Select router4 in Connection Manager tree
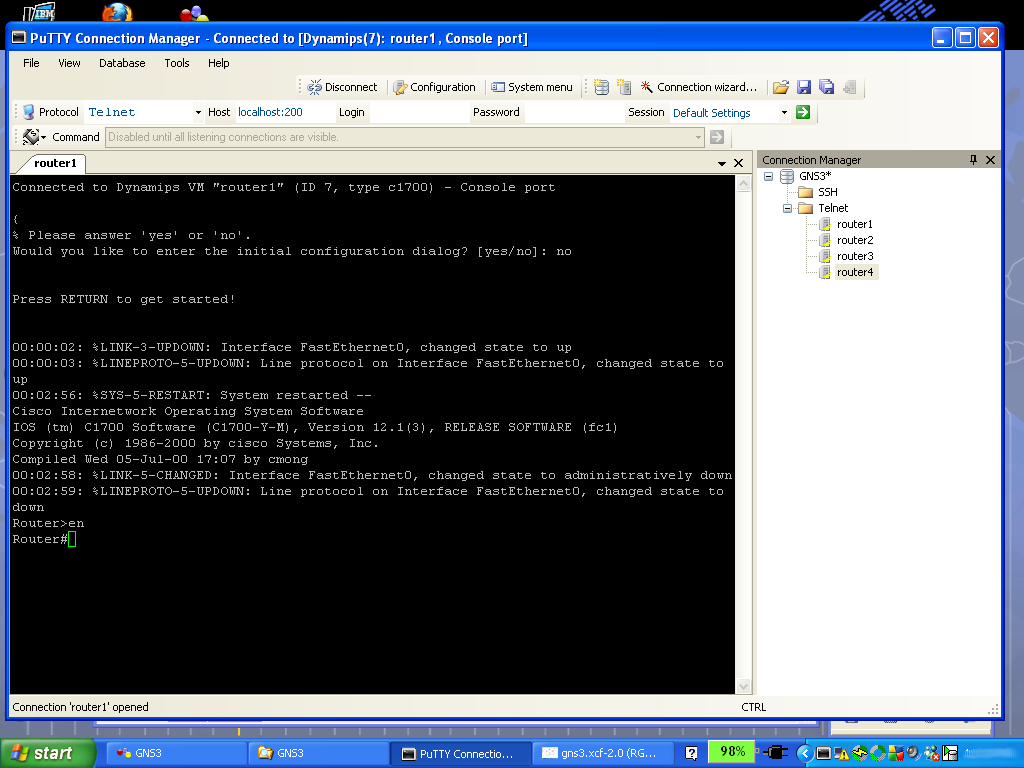The height and width of the screenshot is (768, 1024). pyautogui.click(x=855, y=272)
